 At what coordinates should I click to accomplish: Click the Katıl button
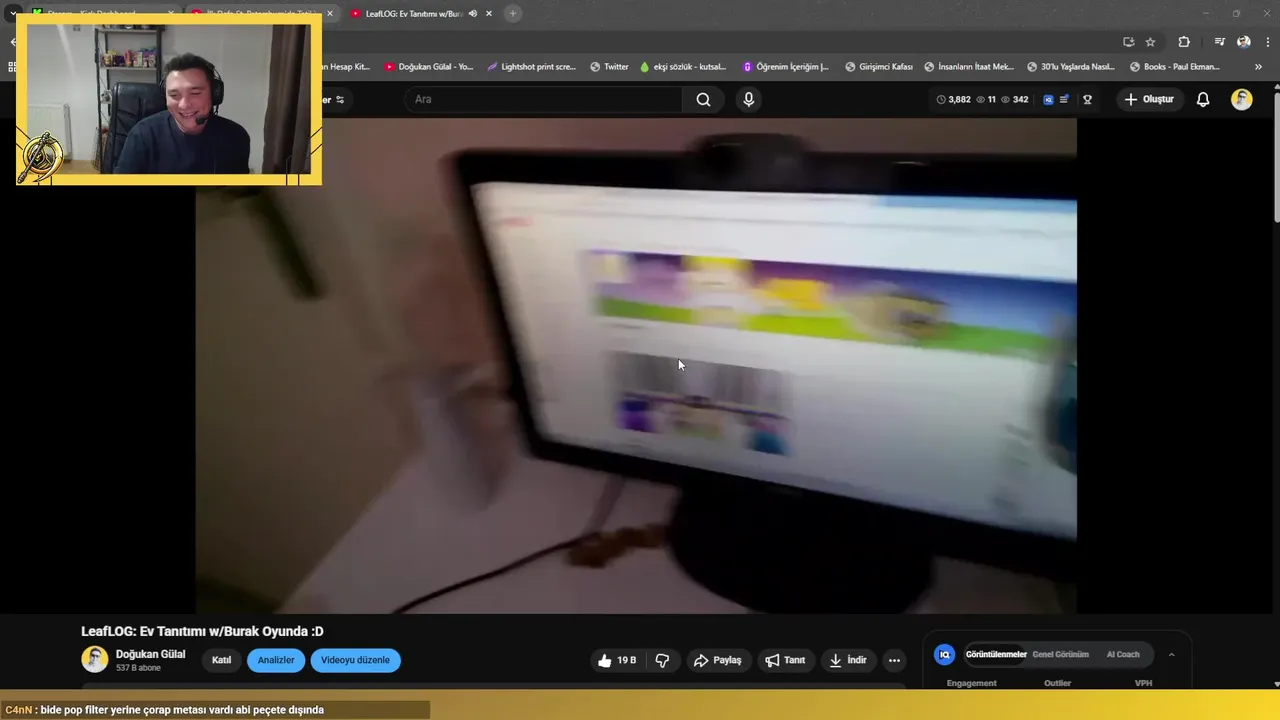click(x=221, y=660)
